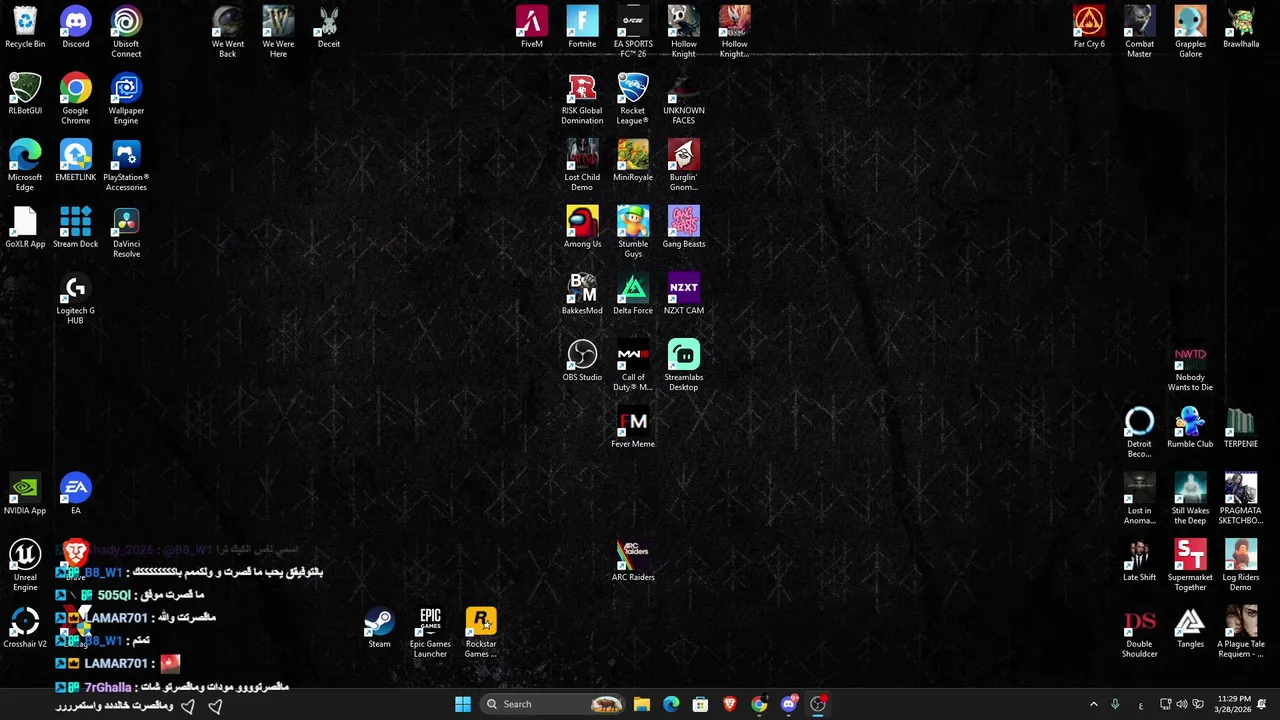Open the Fortnite desktop shortcut

point(582,27)
